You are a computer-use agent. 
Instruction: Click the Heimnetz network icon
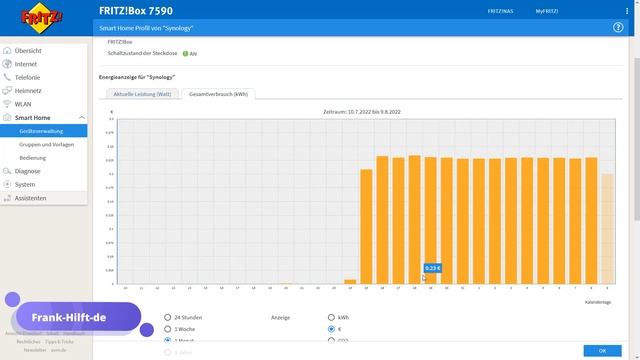coord(7,91)
